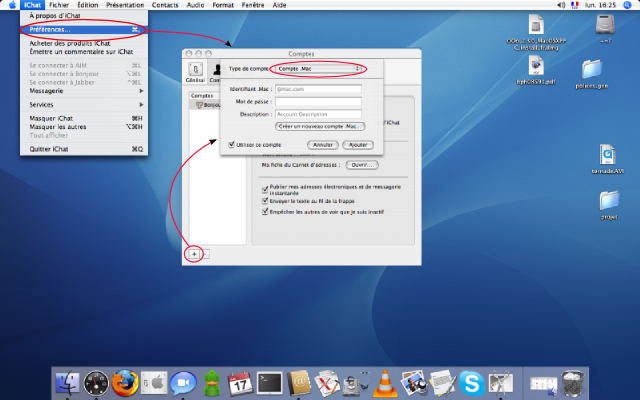
Task: Select the polices_gen folder on desktop
Action: click(591, 74)
